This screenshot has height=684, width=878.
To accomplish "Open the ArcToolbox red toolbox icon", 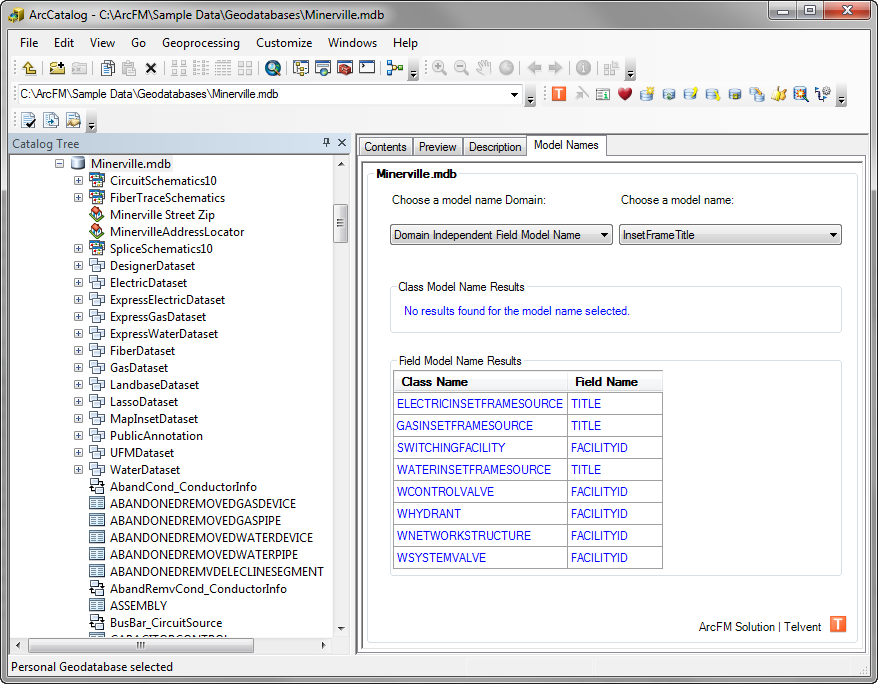I will click(x=345, y=68).
